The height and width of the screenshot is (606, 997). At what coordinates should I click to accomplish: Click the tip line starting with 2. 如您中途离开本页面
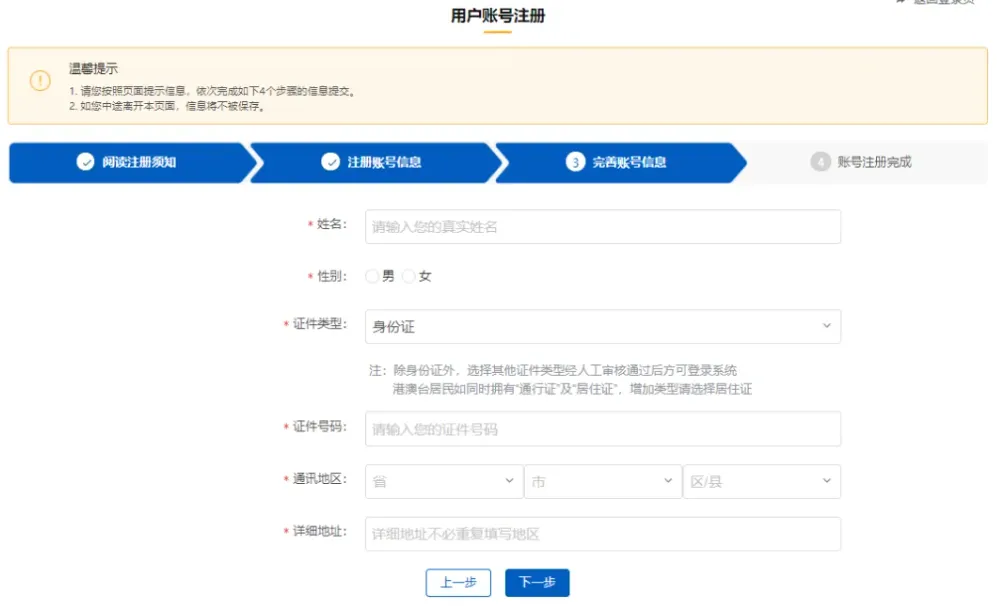point(167,106)
